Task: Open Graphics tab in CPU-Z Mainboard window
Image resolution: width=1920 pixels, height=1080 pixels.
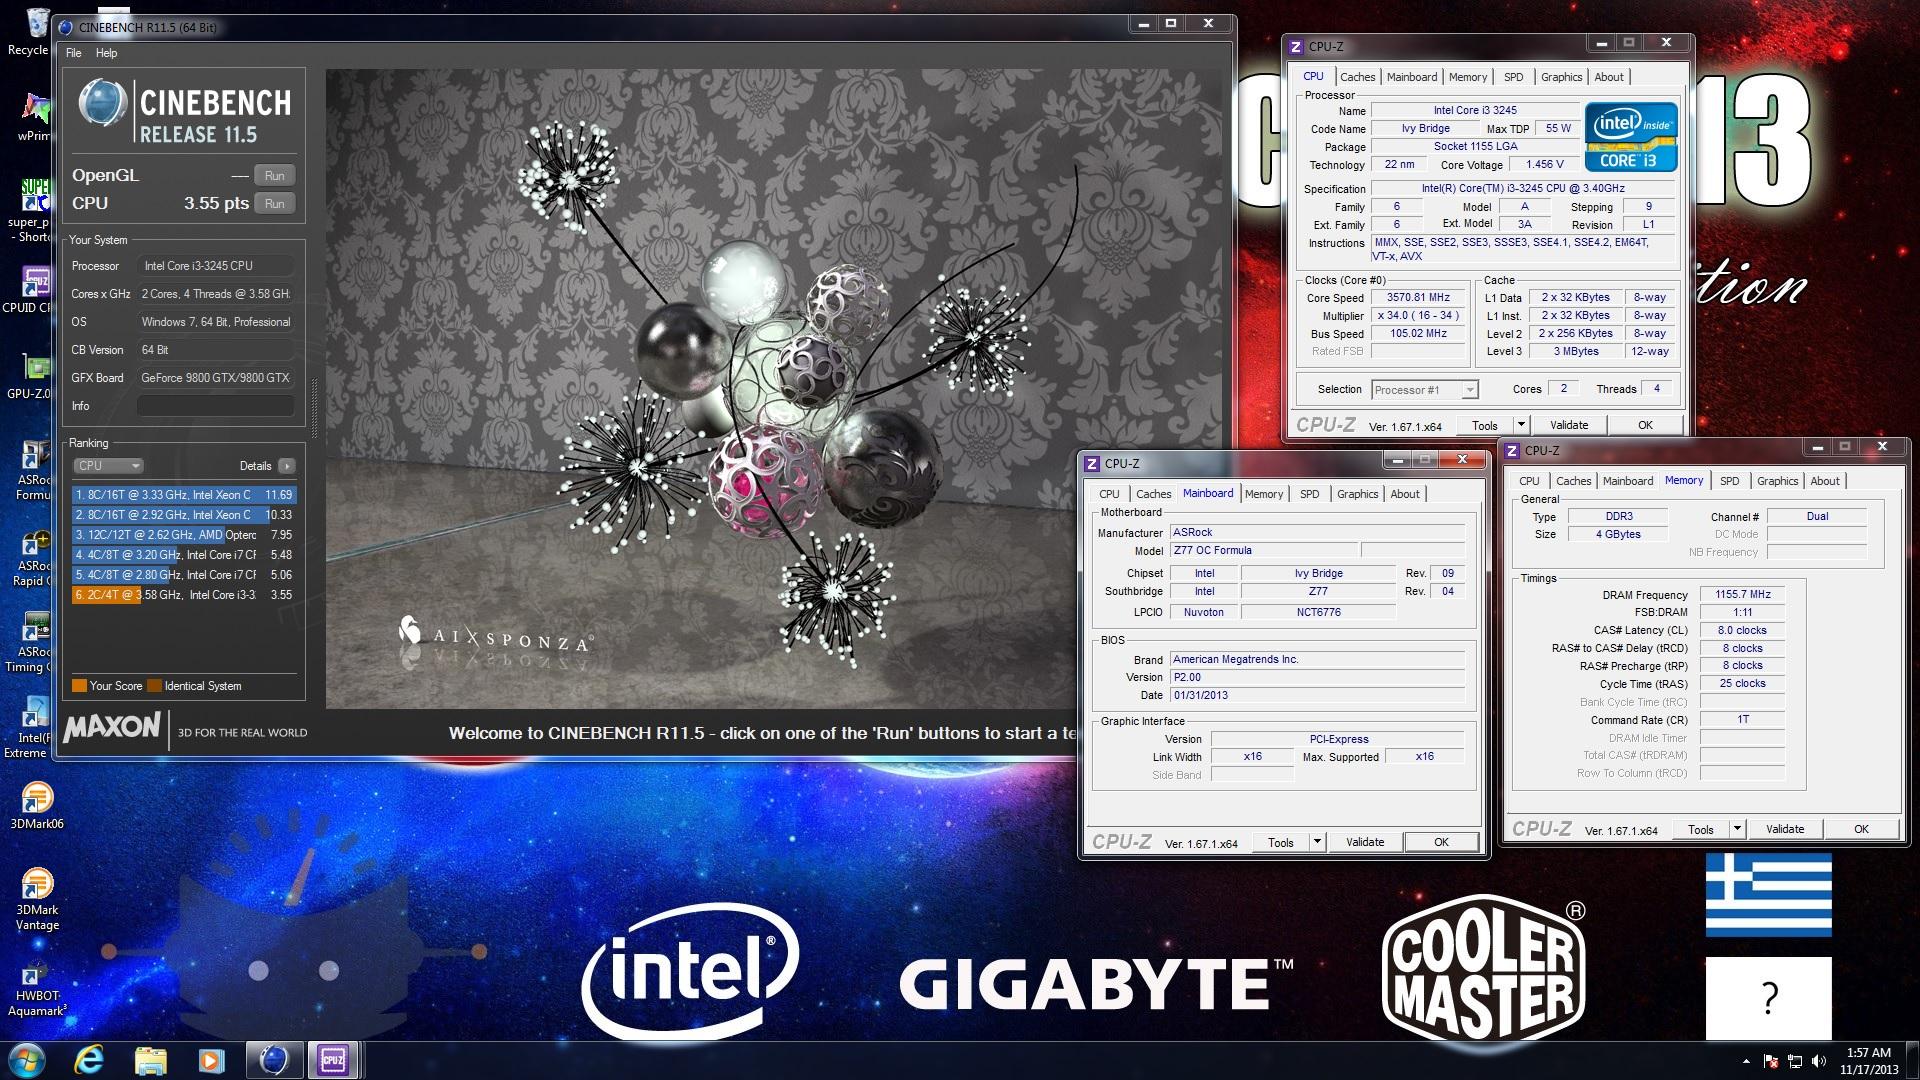Action: [x=1357, y=494]
